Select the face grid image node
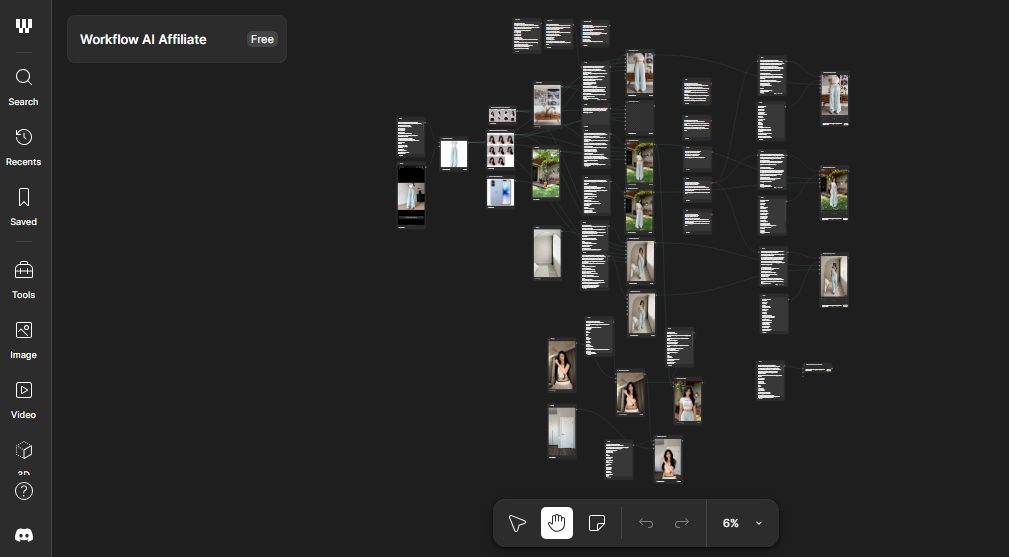 tap(500, 149)
